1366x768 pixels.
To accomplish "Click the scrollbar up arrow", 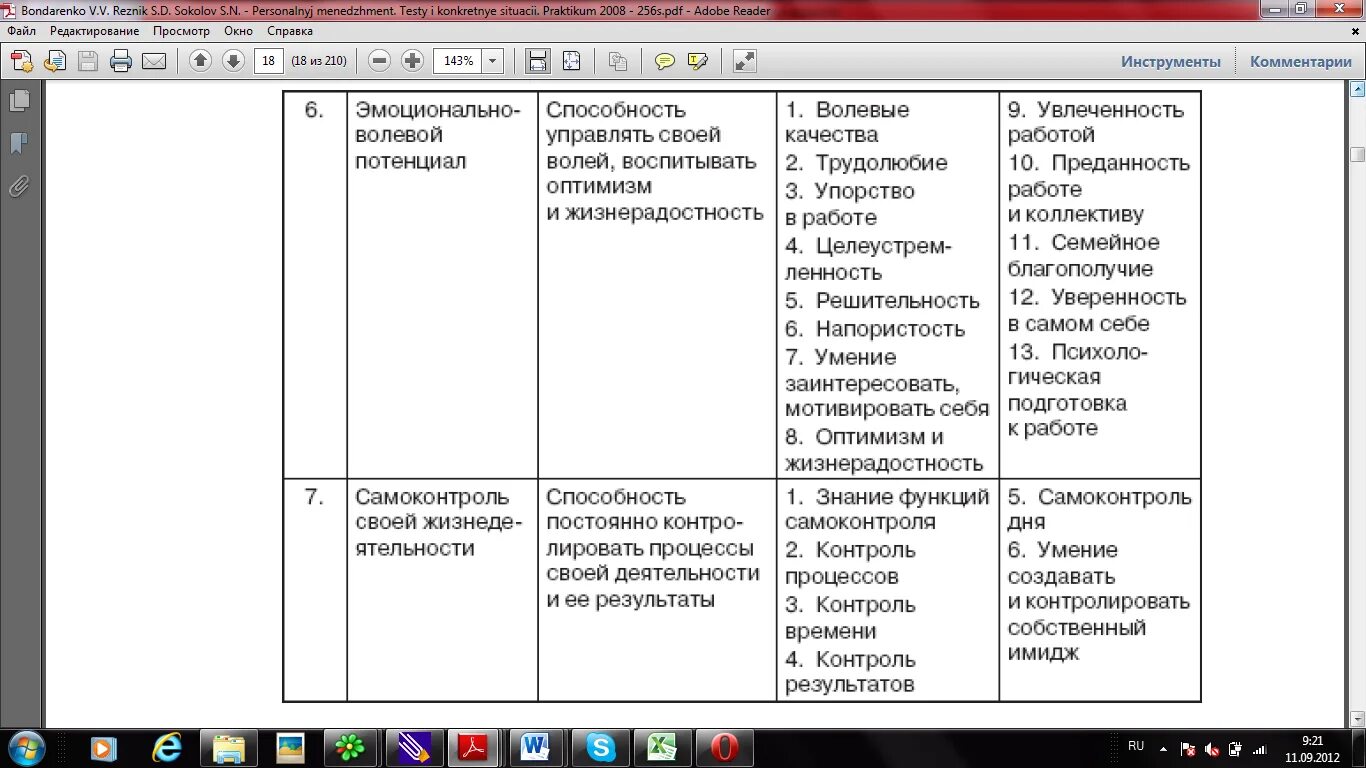I will click(1357, 90).
